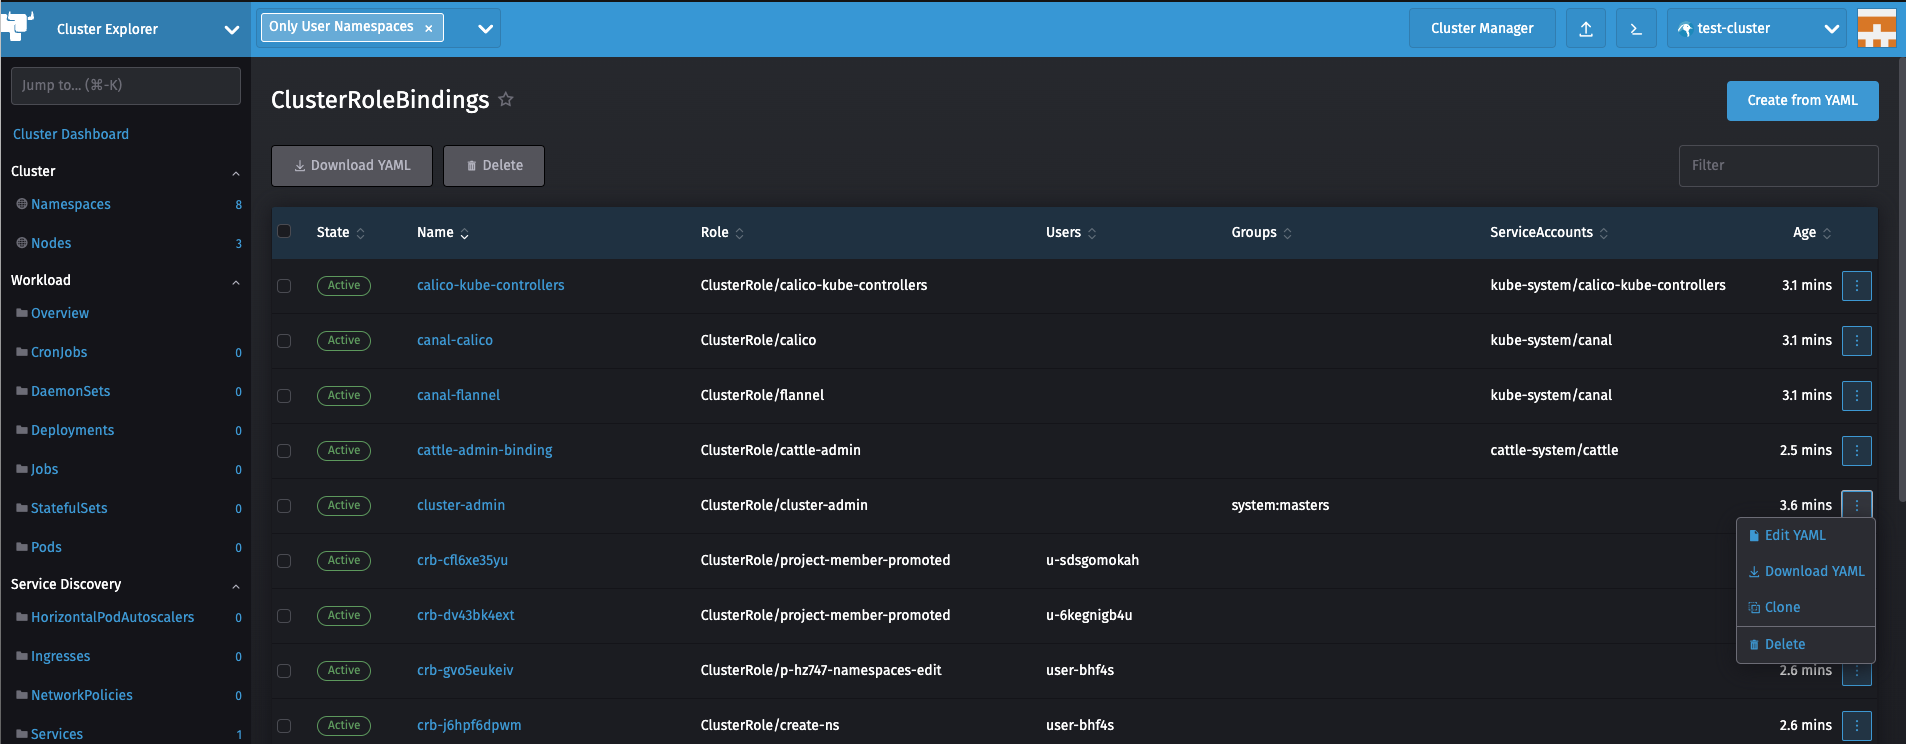This screenshot has width=1906, height=744.
Task: Open the crb-cfl6xe35yu binding link
Action: [x=462, y=561]
